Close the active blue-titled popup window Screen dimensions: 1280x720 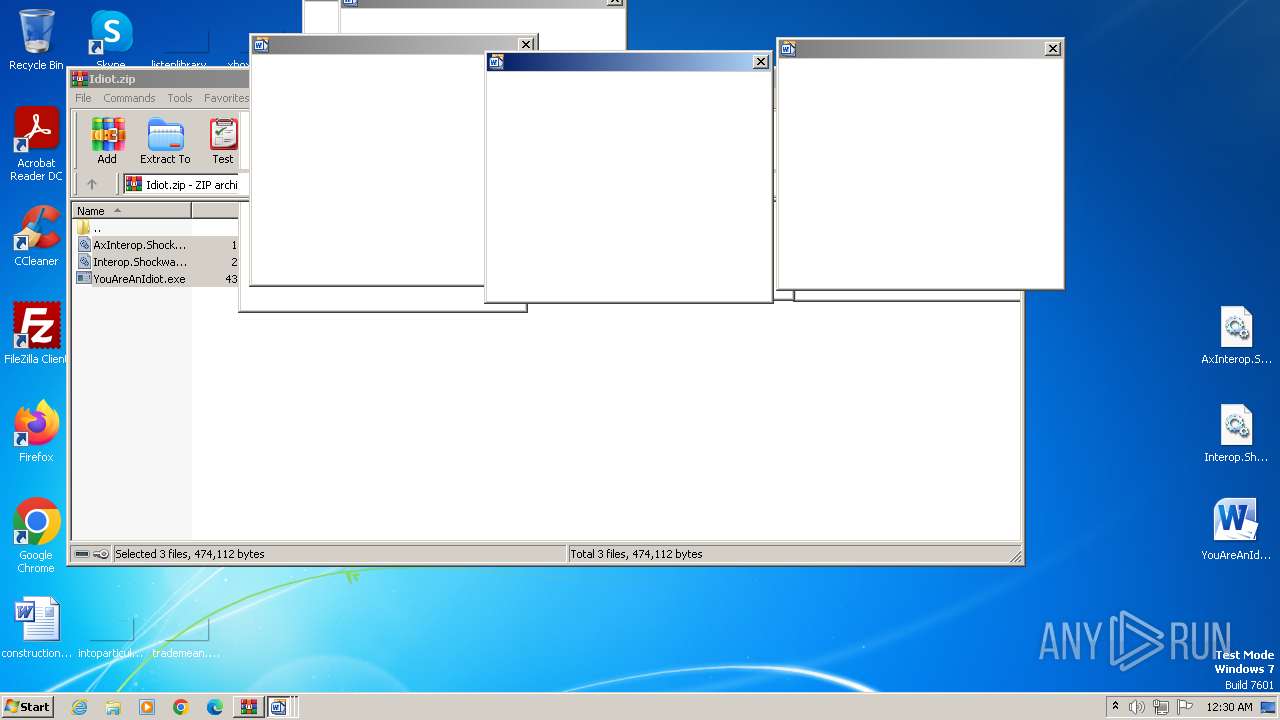click(x=760, y=62)
